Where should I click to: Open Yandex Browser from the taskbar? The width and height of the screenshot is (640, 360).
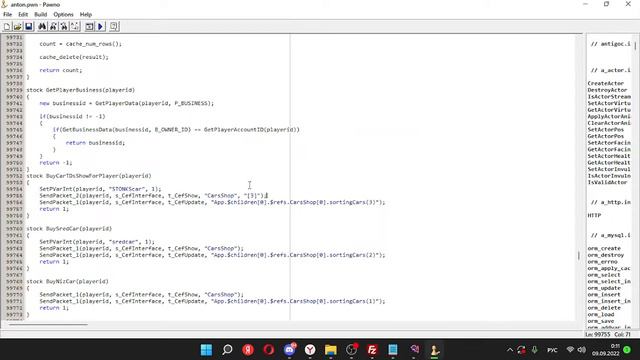[x=310, y=350]
